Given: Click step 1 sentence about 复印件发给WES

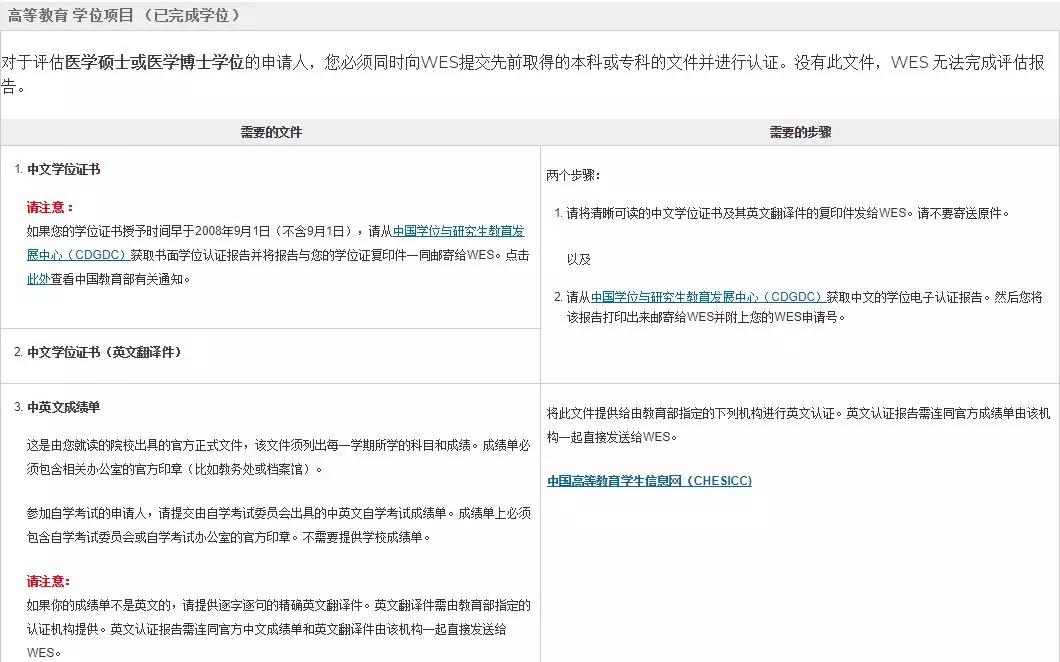Looking at the screenshot, I should pyautogui.click(x=788, y=213).
